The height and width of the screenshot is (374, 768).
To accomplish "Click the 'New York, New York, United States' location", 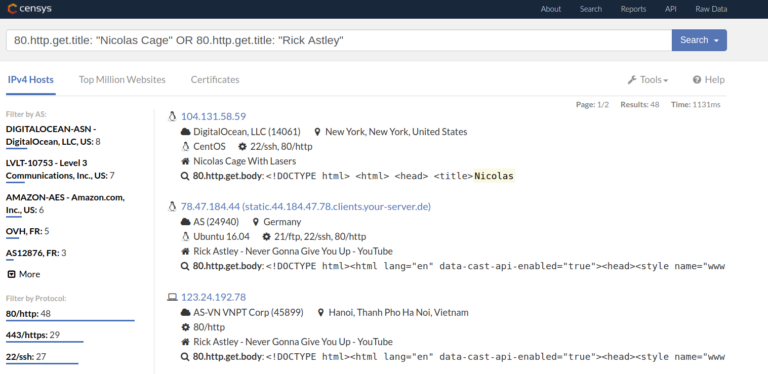I will tap(396, 132).
